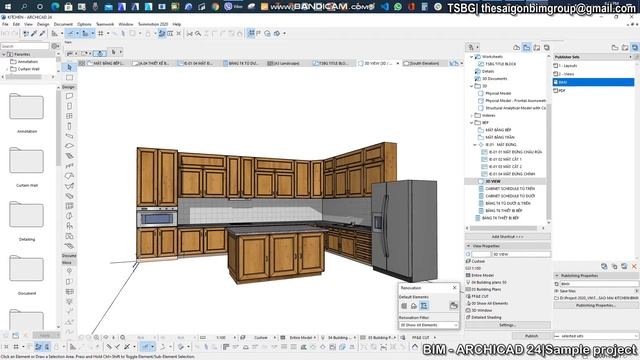Open the Help menu
Viewport: 640px width, 360px height.
(176, 24)
